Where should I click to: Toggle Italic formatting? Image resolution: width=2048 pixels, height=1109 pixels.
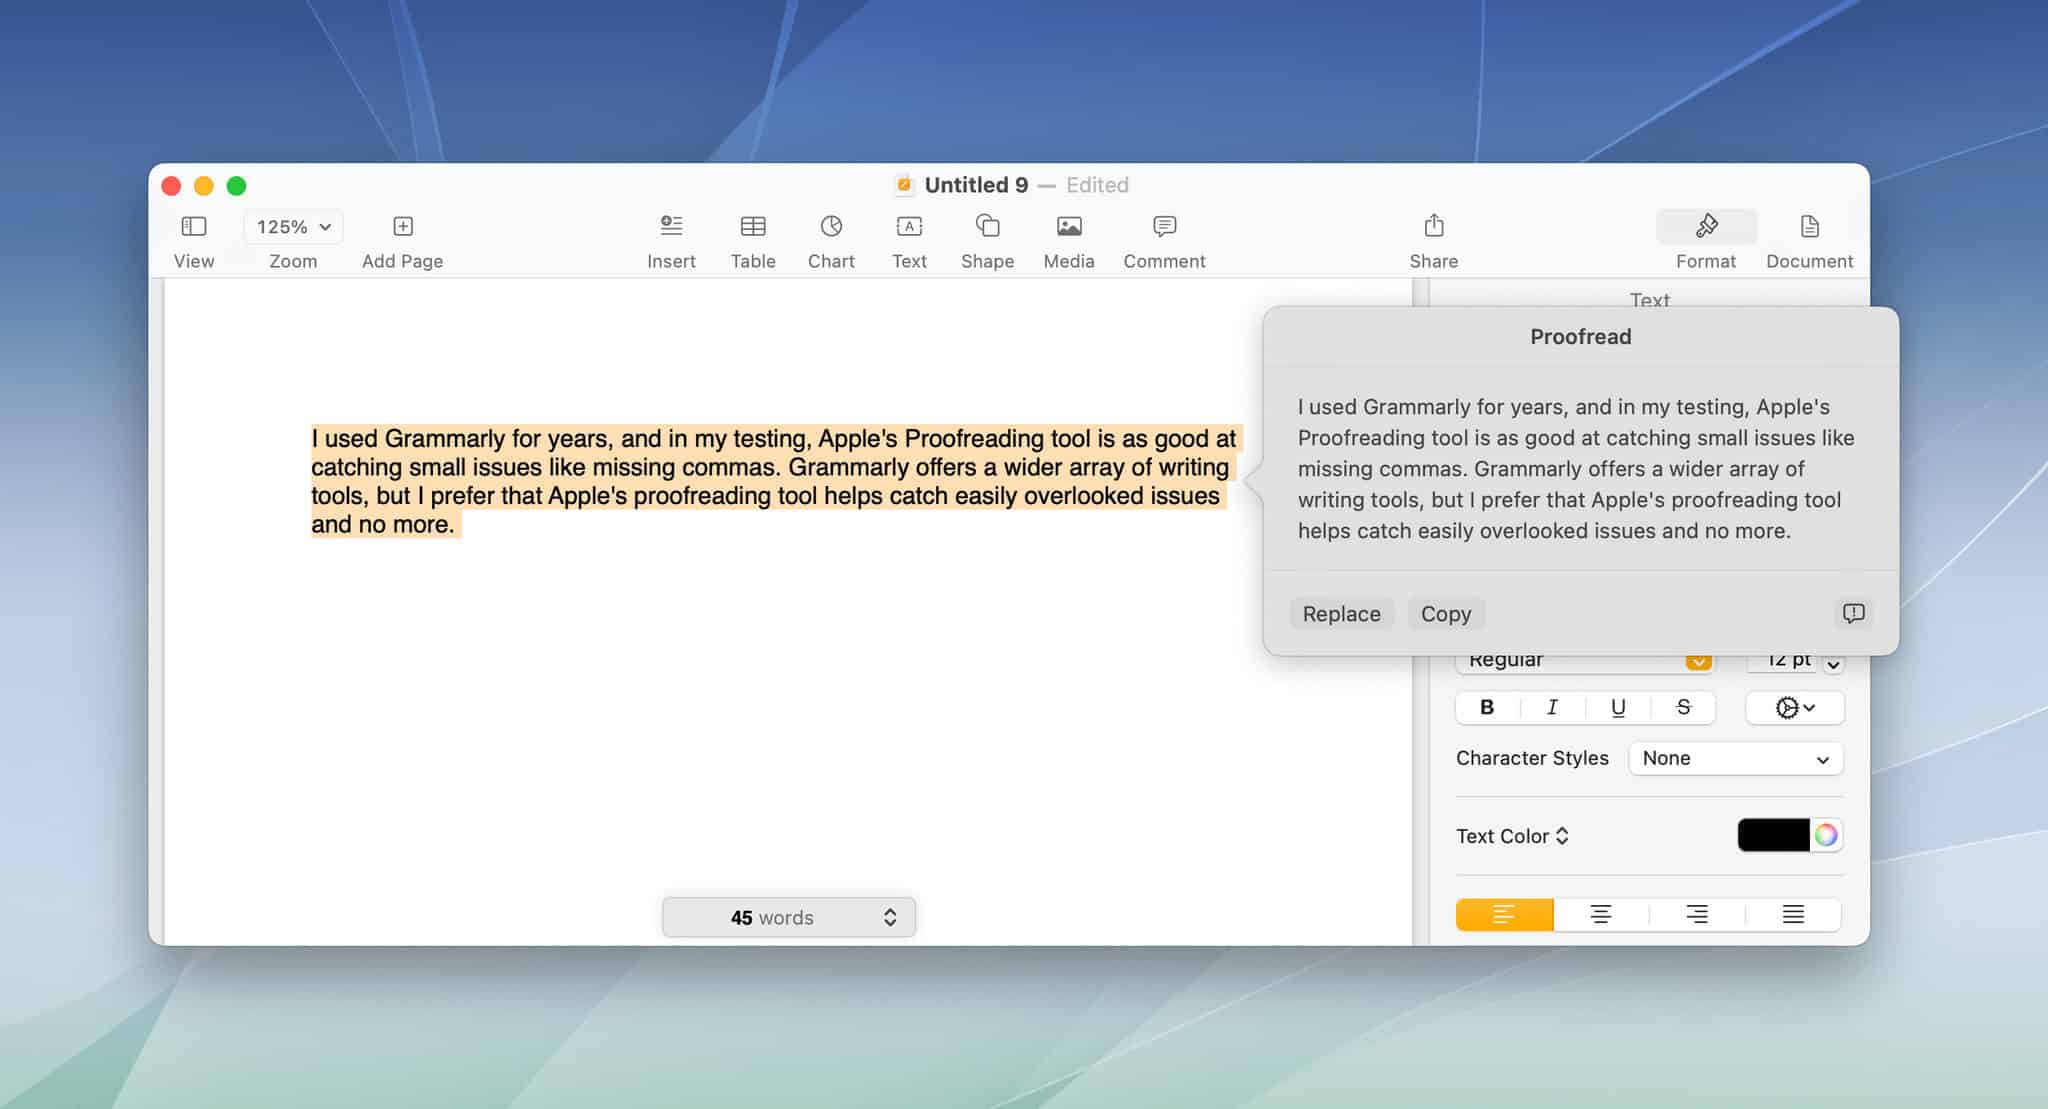[1552, 708]
